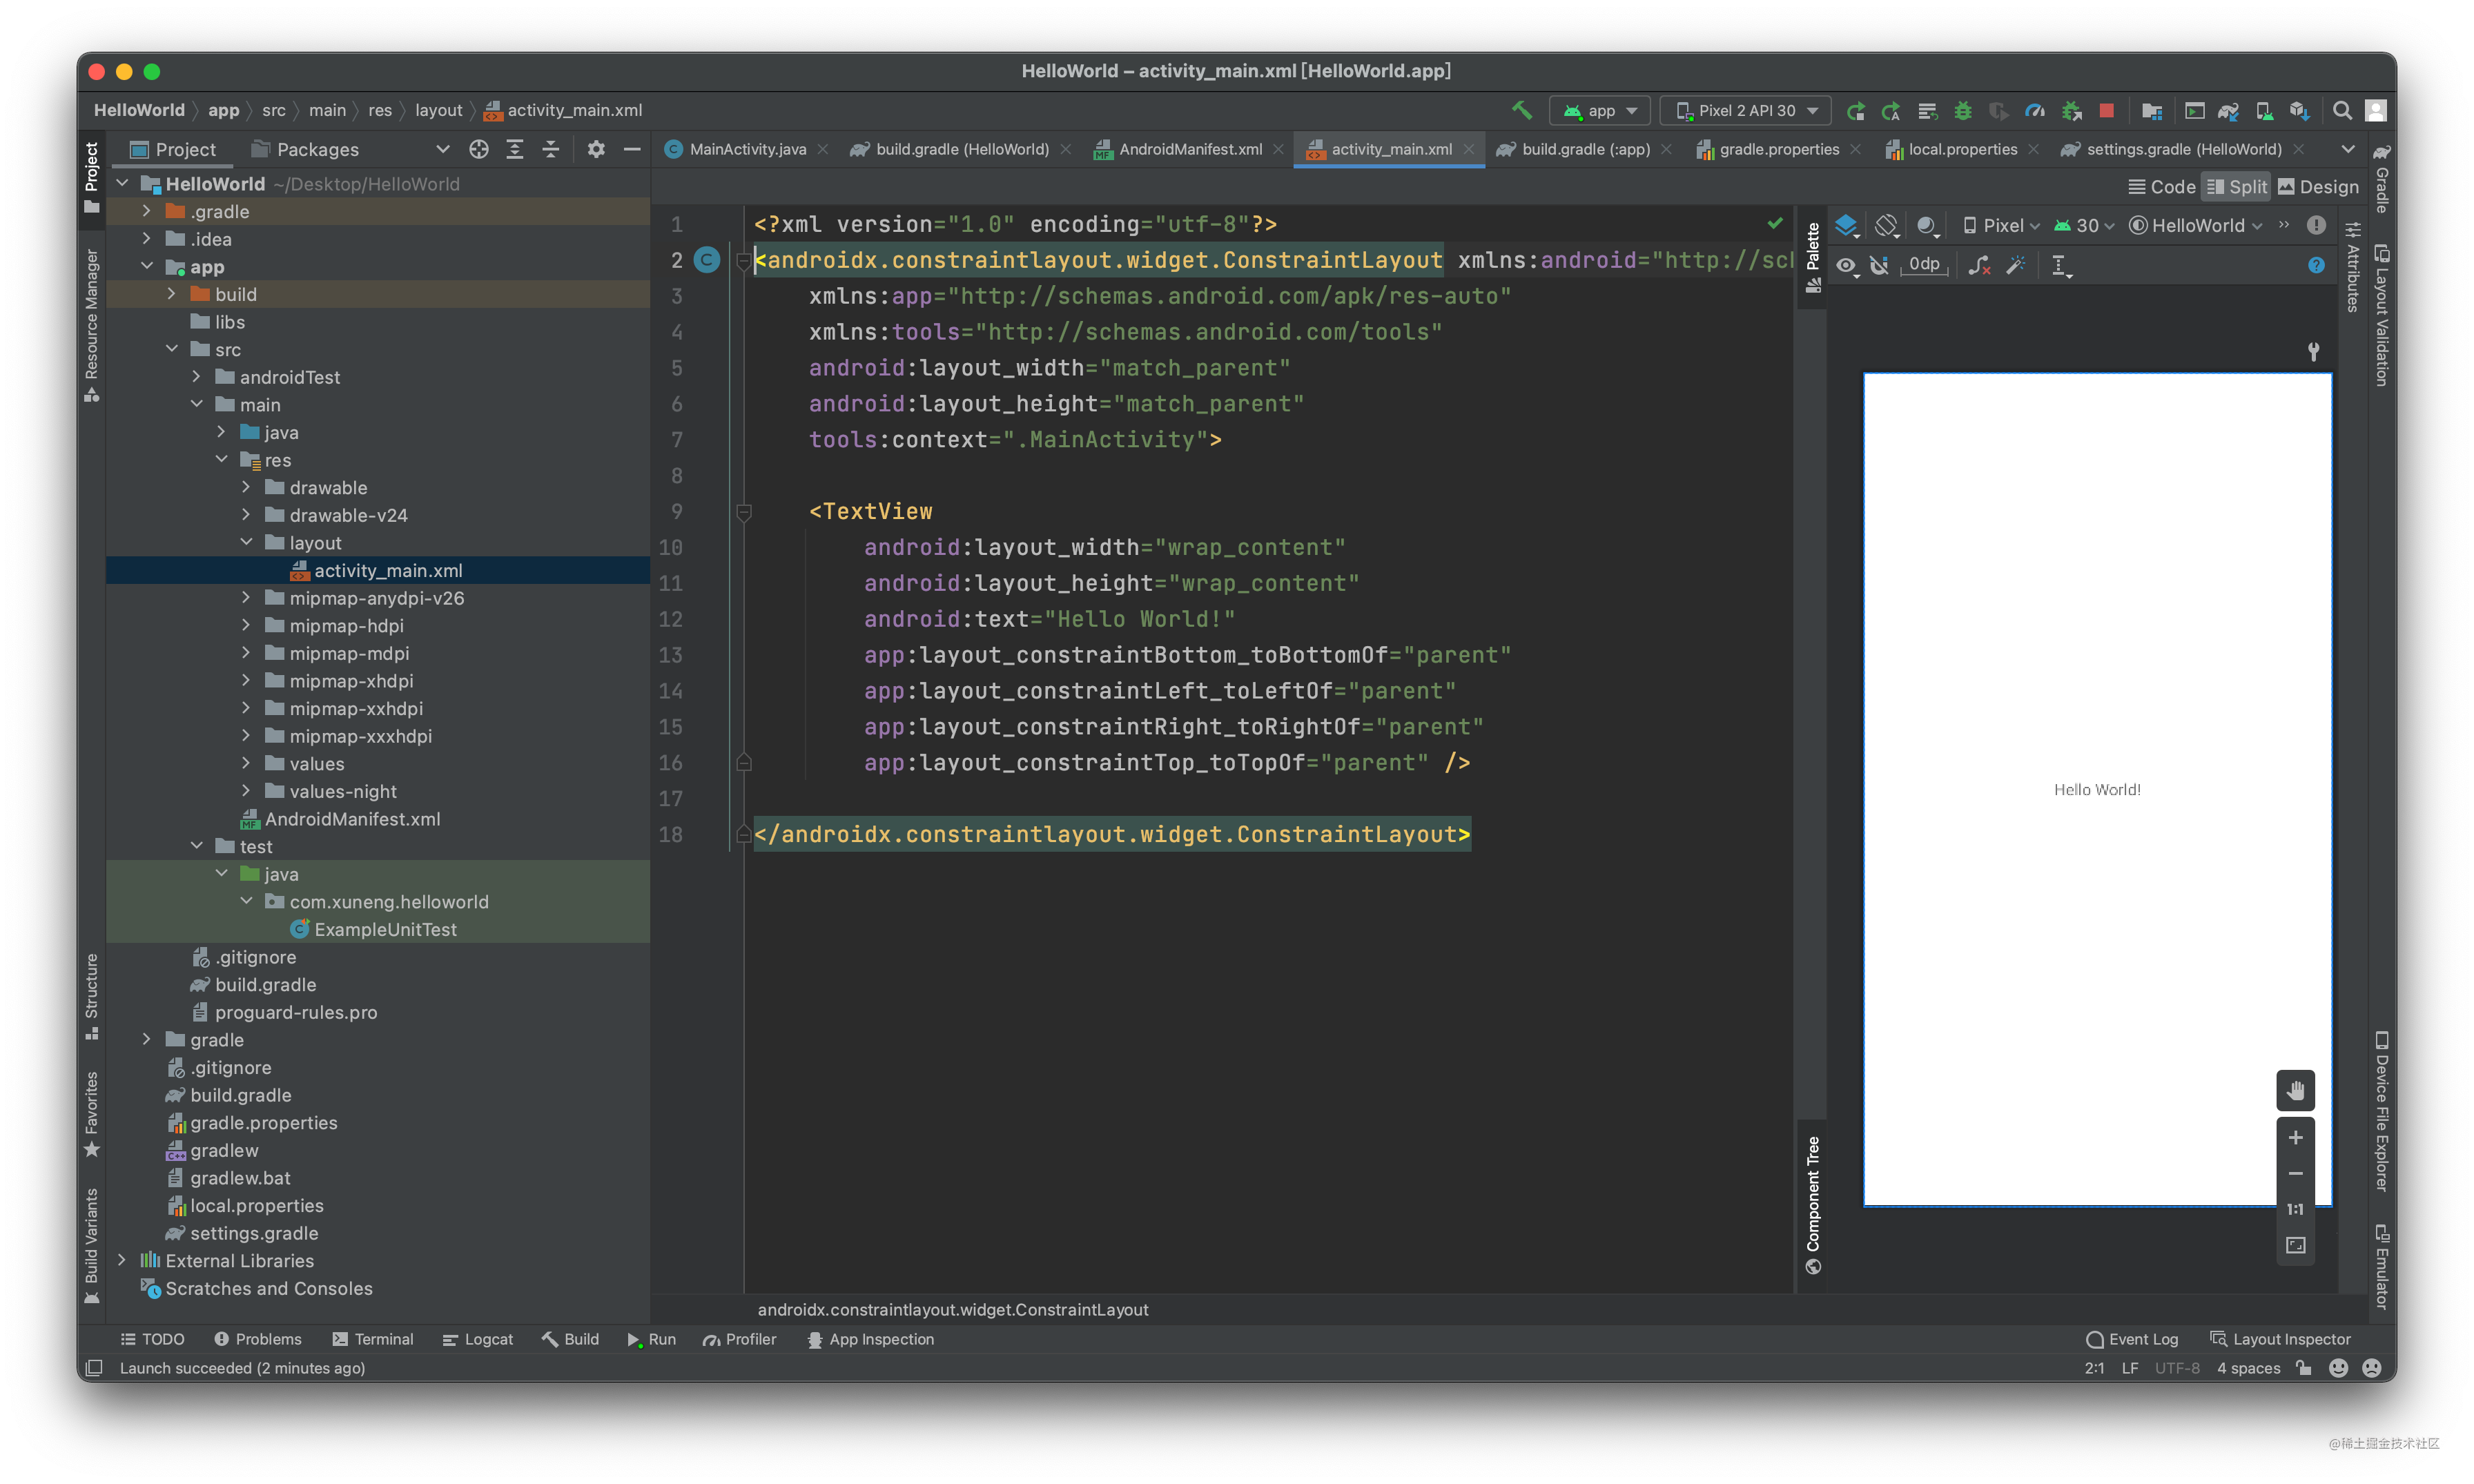Expand the drawable folder in tree
This screenshot has width=2474, height=1484.
246,487
